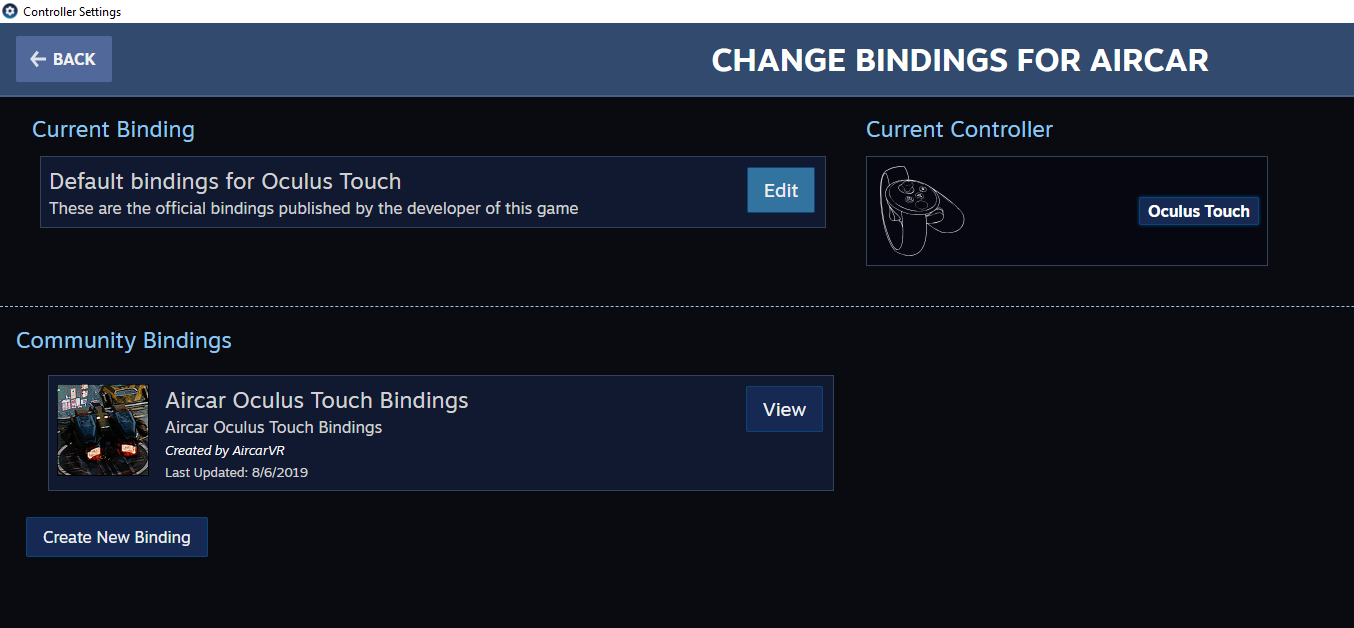Click the "Last Updated: 8/6/2019" date text
The width and height of the screenshot is (1354, 628).
tap(236, 472)
